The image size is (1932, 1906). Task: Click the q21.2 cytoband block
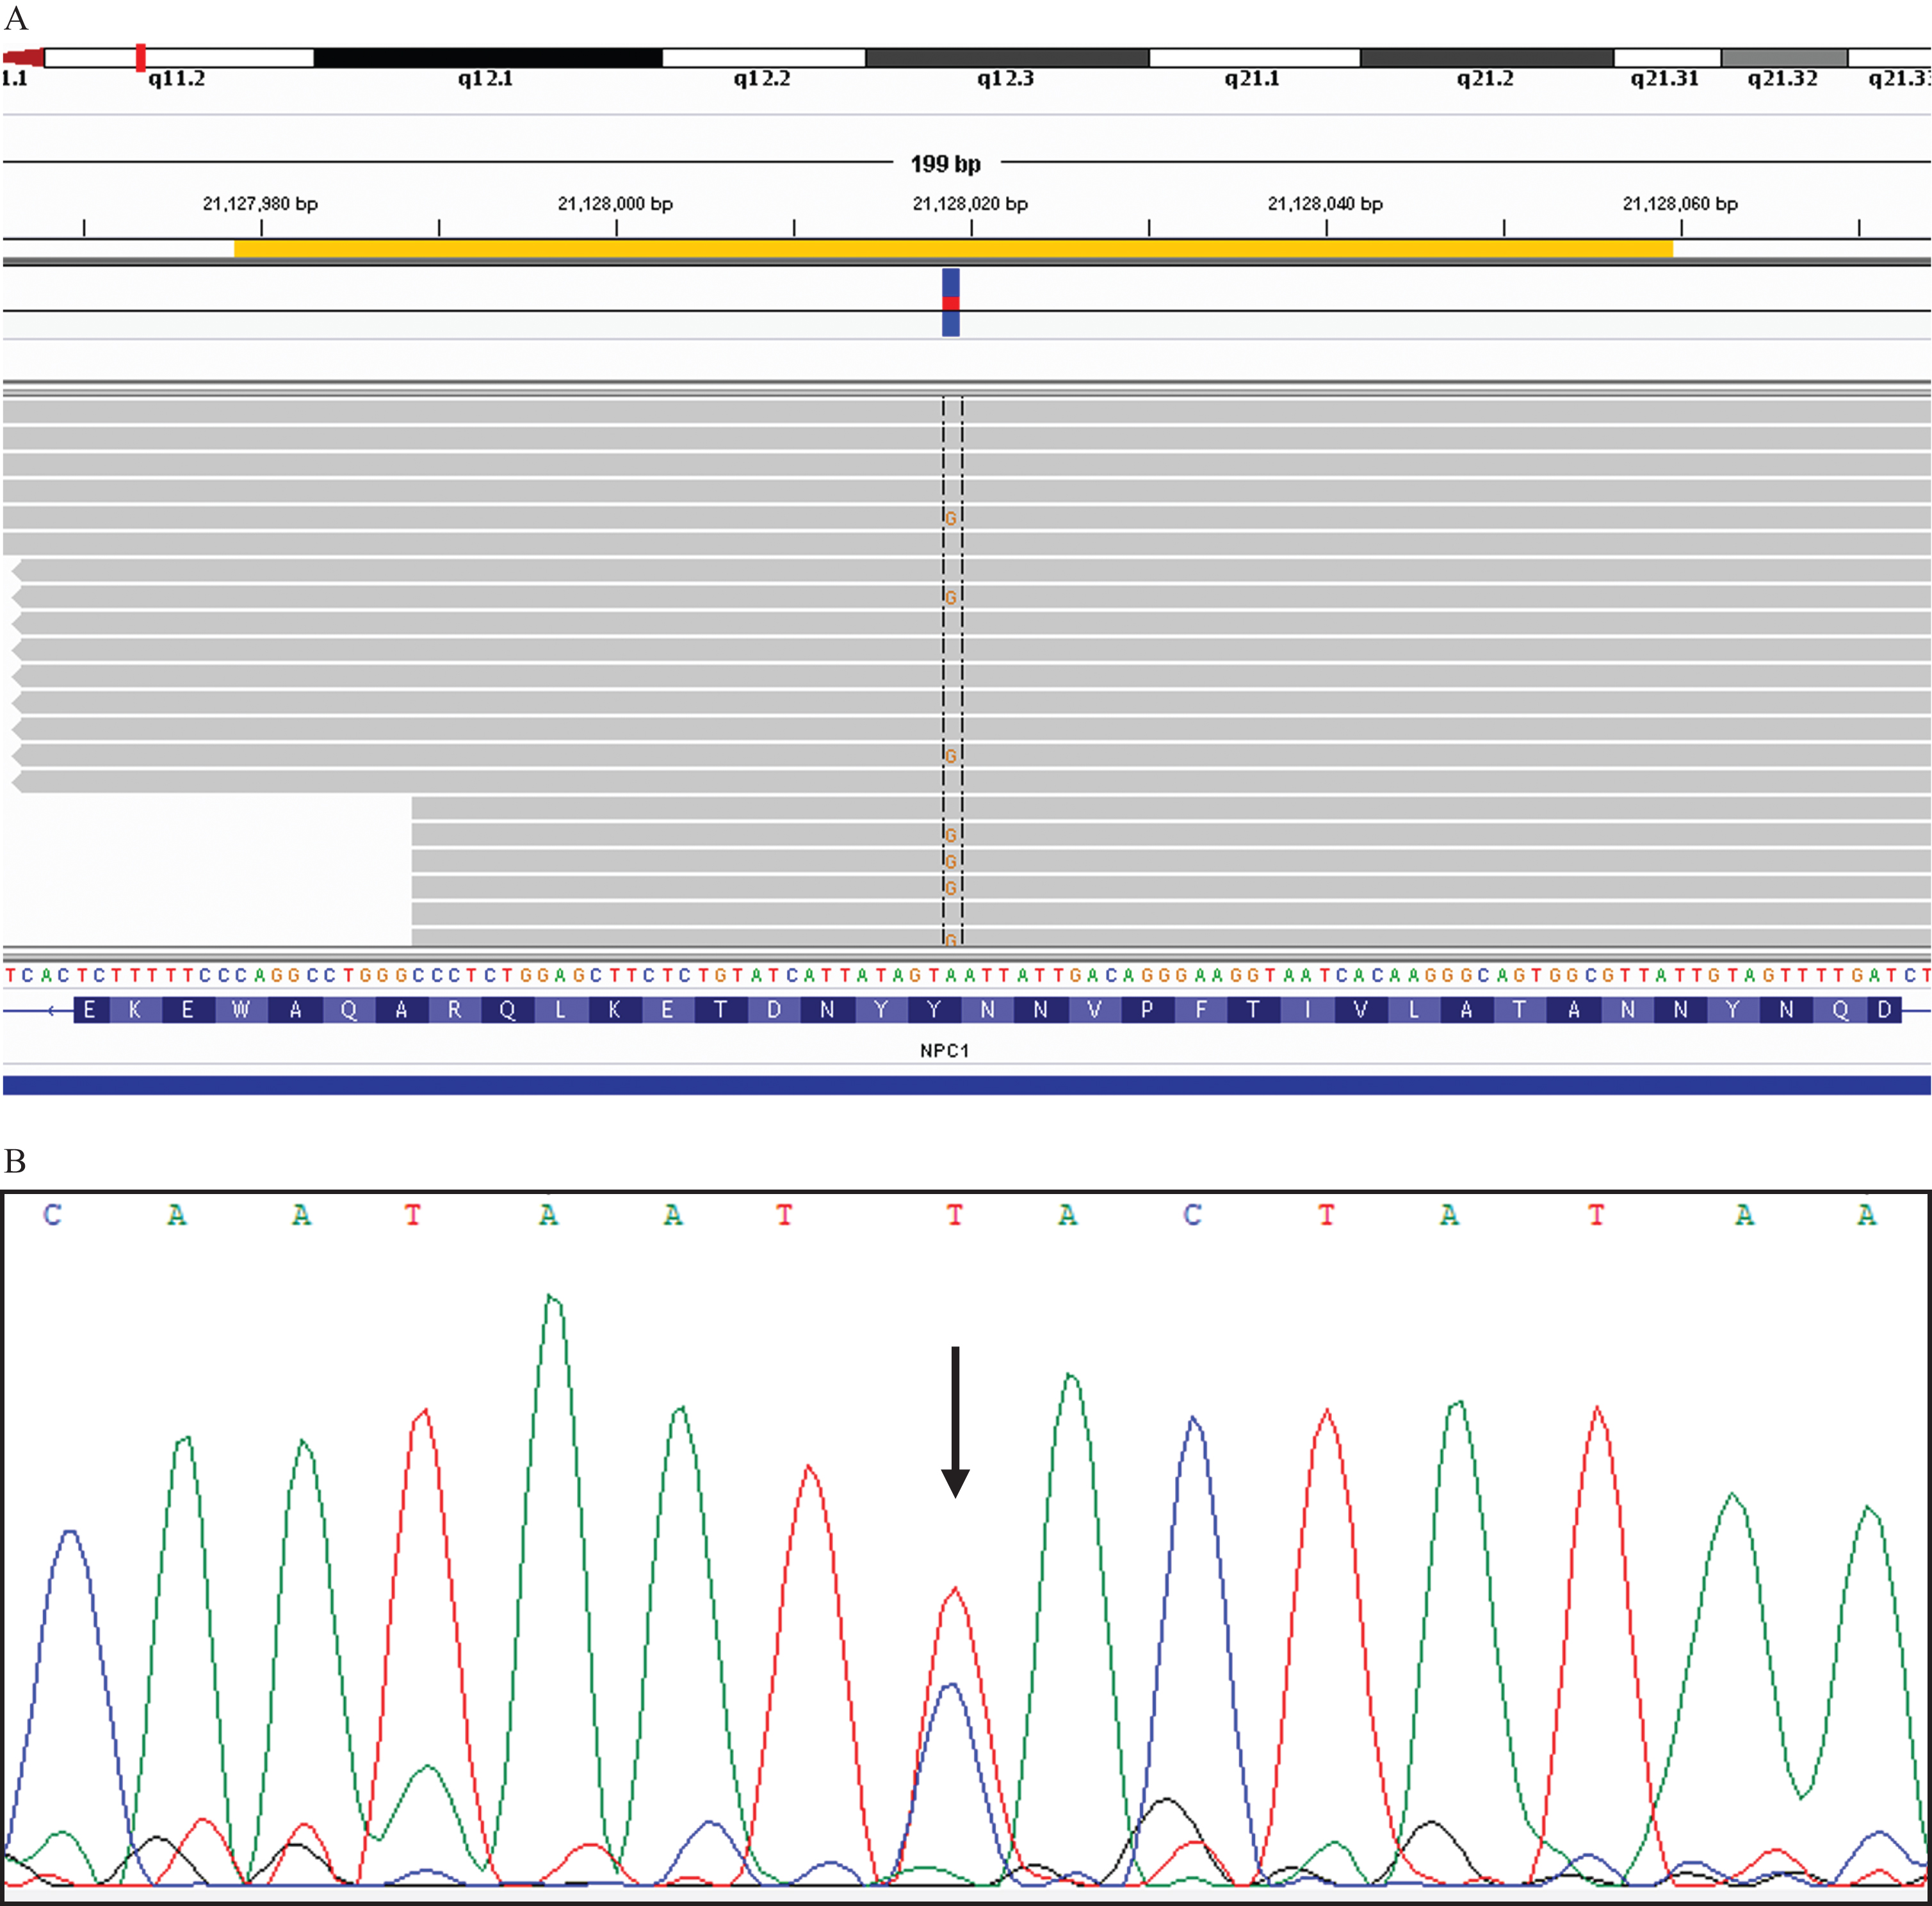pos(1487,58)
